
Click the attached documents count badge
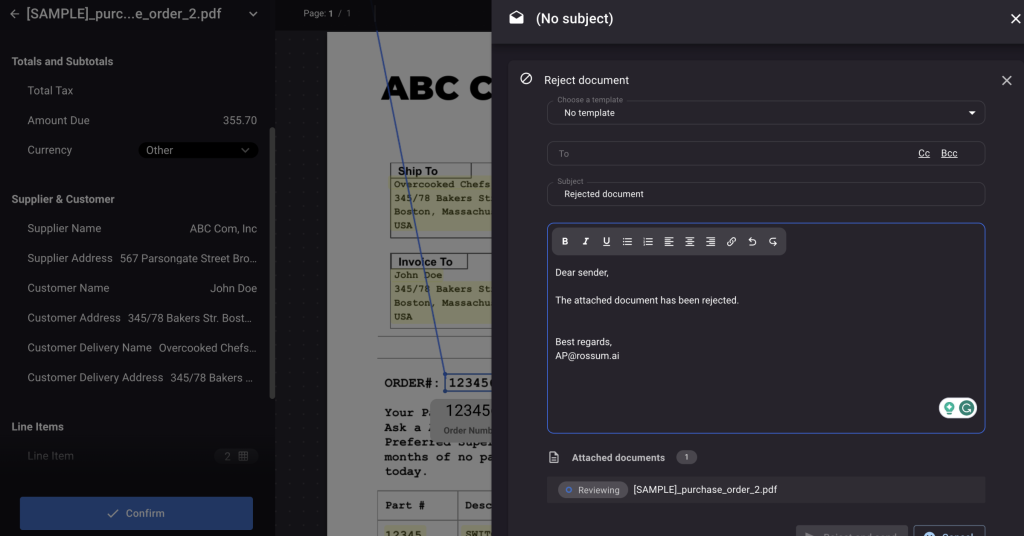point(686,458)
